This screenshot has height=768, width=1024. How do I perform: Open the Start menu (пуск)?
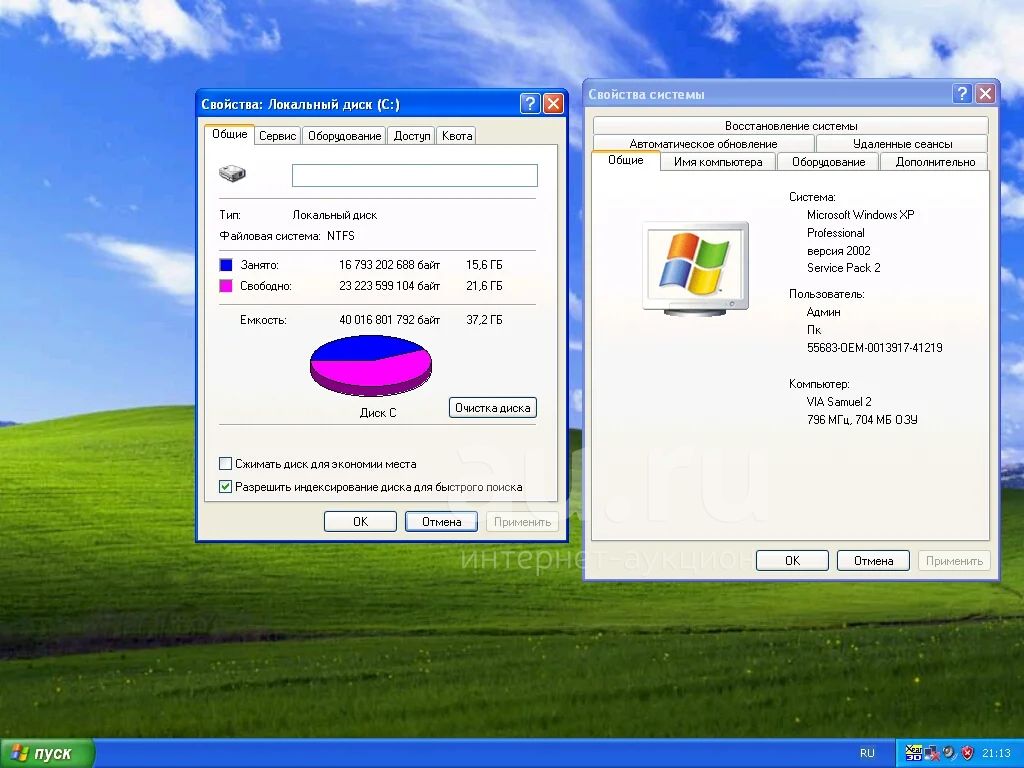(x=47, y=753)
